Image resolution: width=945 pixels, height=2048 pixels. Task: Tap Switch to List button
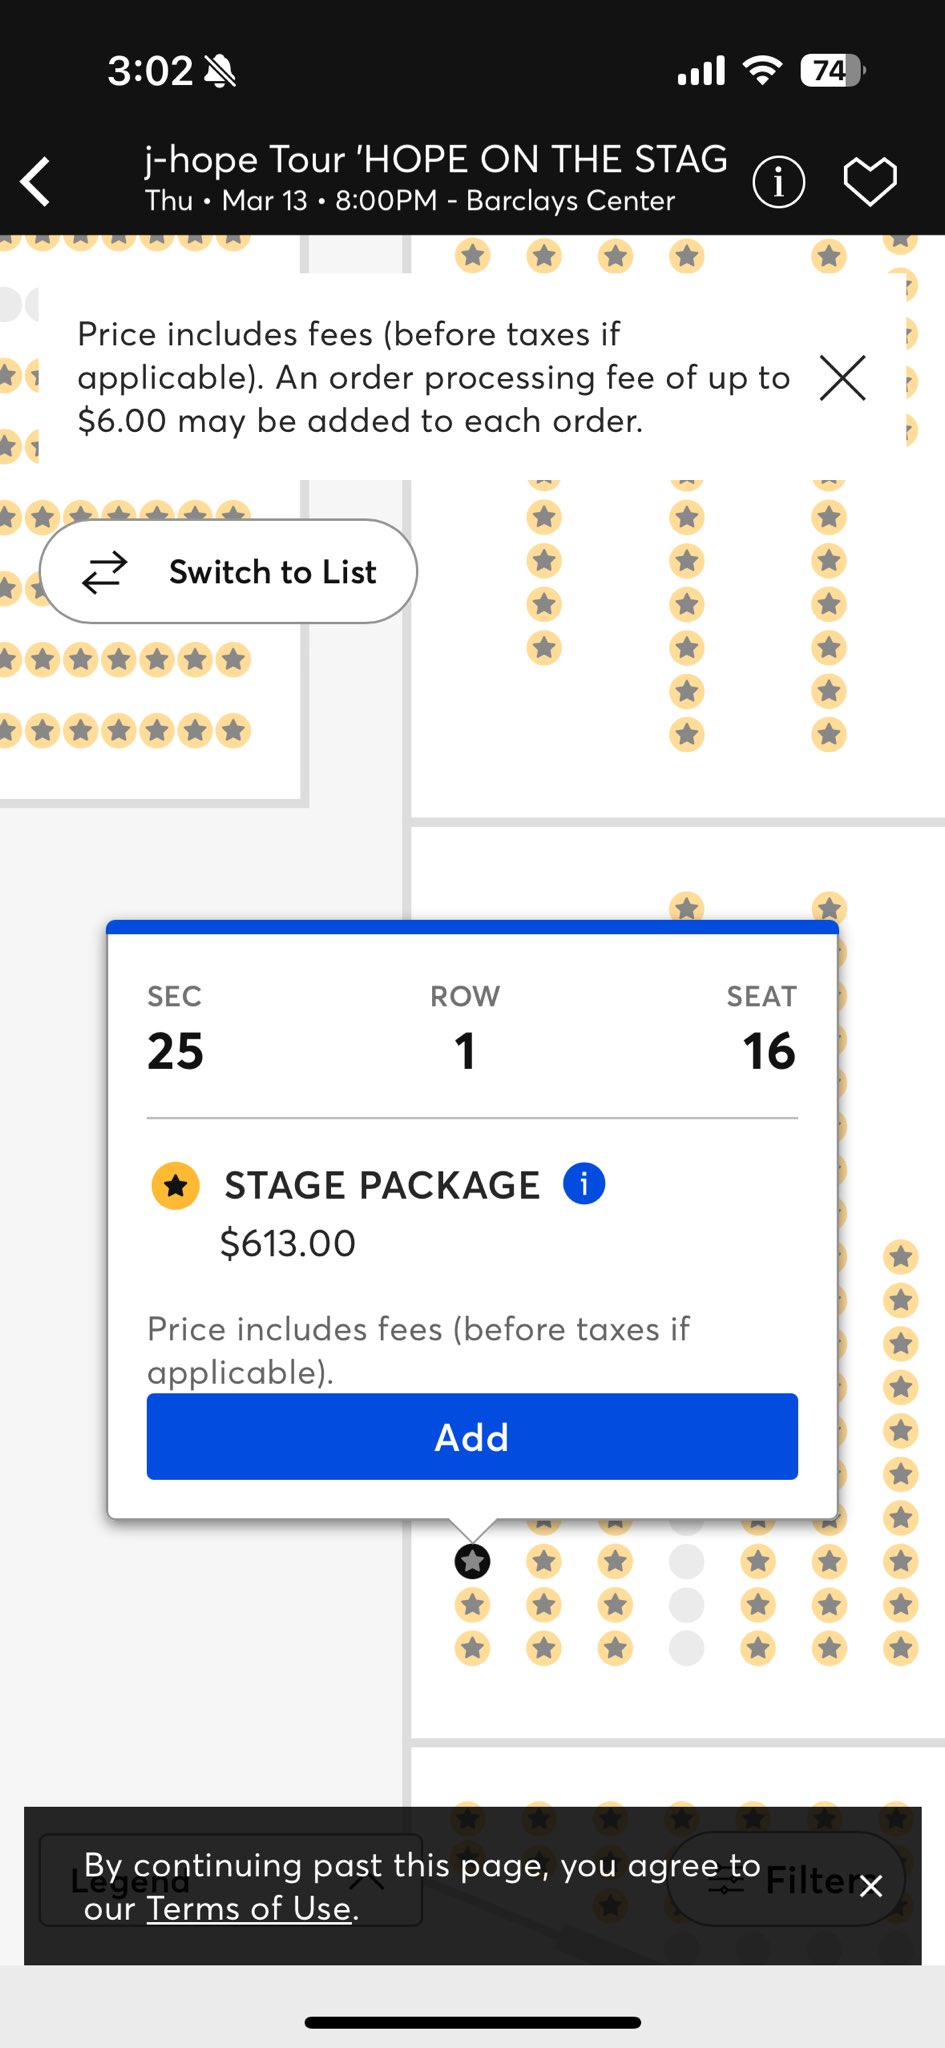coord(228,572)
